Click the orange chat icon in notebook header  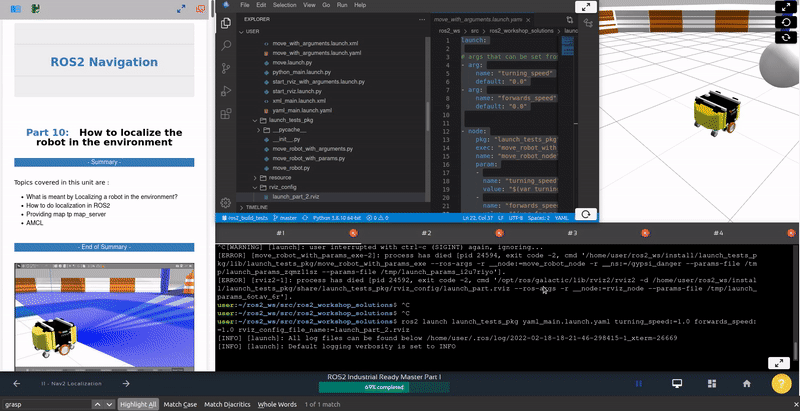click(201, 9)
